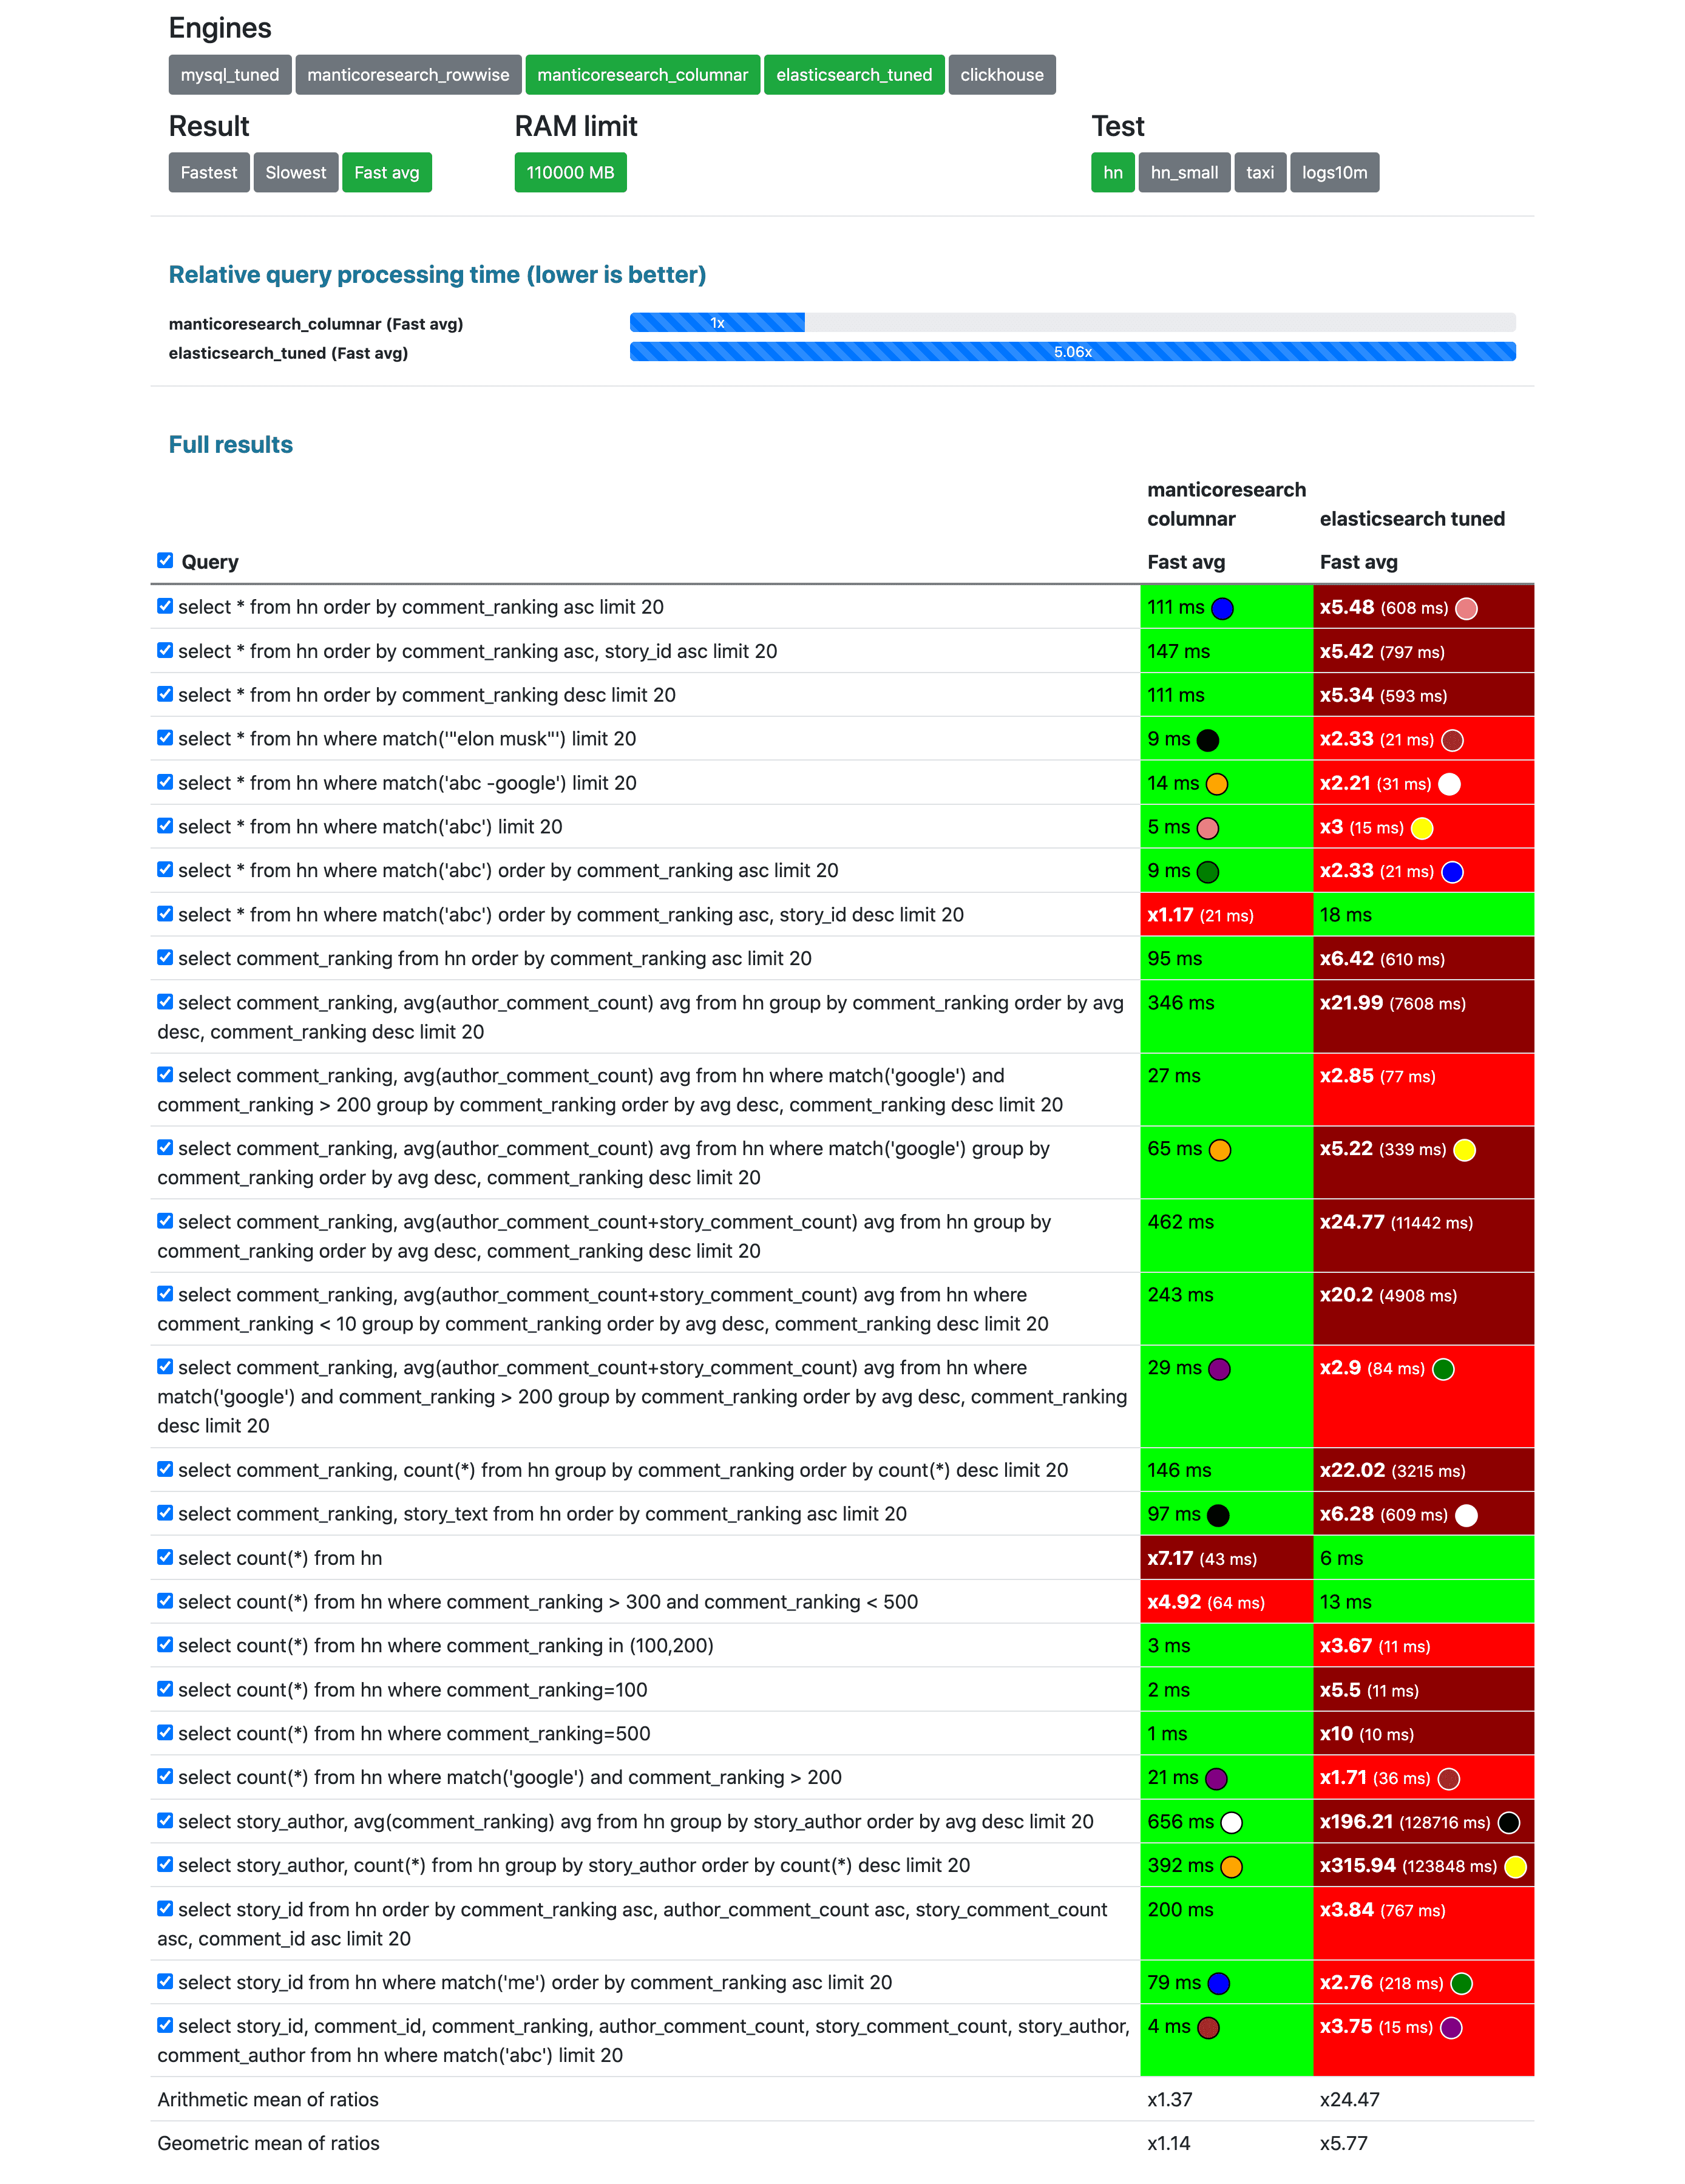Screen dimensions: 1685x2184
Task: Select the mysql_tuned engine button
Action: tap(230, 75)
